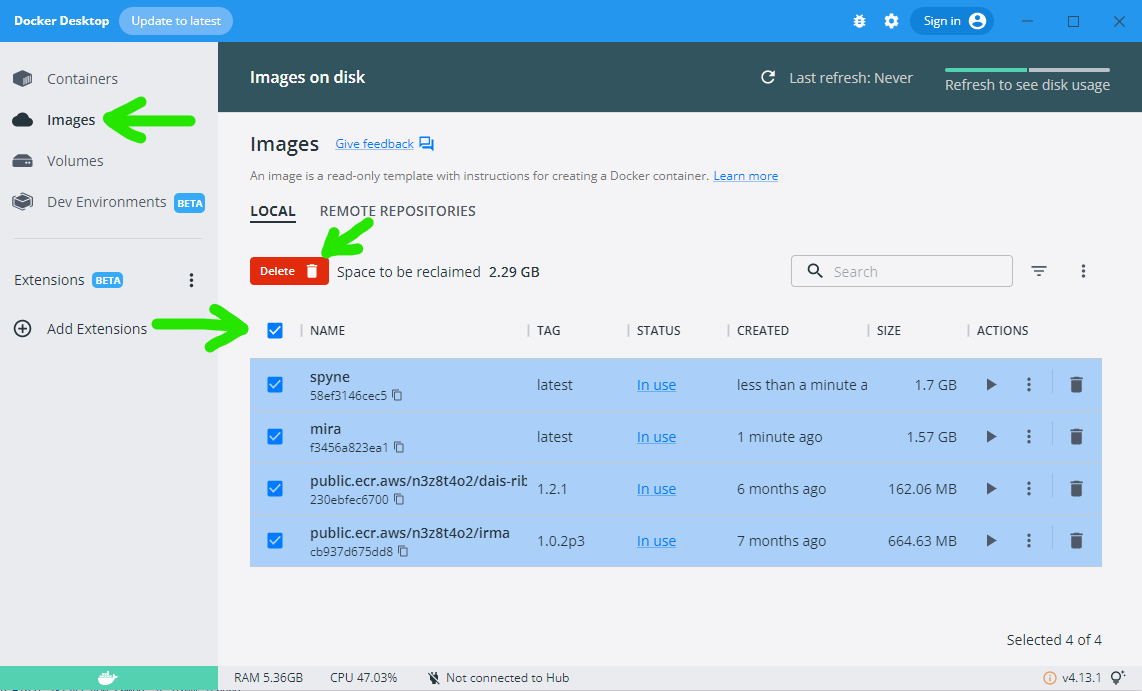This screenshot has height=691, width=1142.
Task: Click into the Search images field
Action: [x=902, y=271]
